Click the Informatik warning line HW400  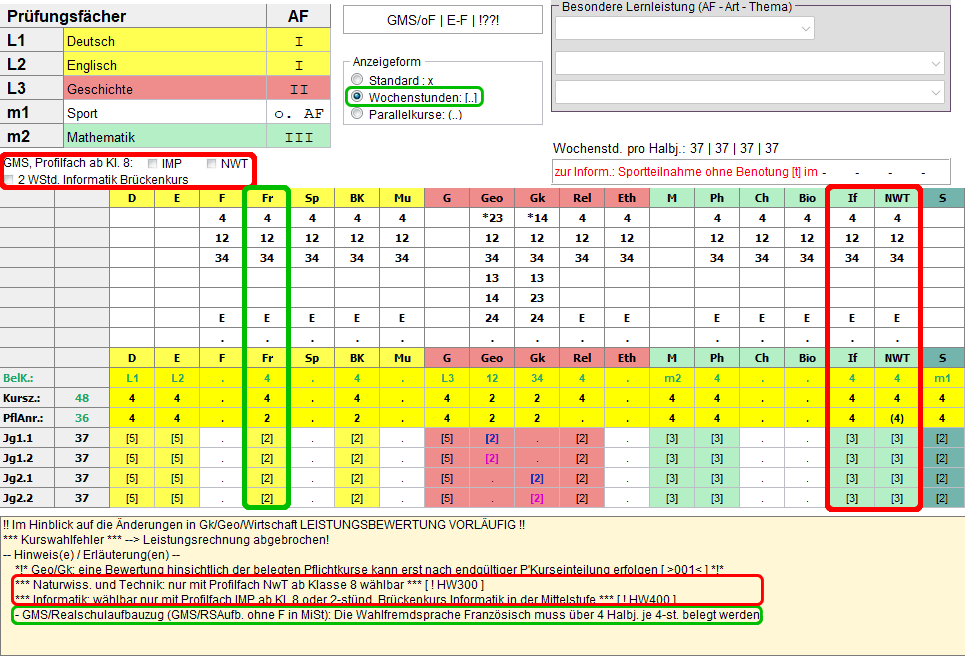coord(387,598)
